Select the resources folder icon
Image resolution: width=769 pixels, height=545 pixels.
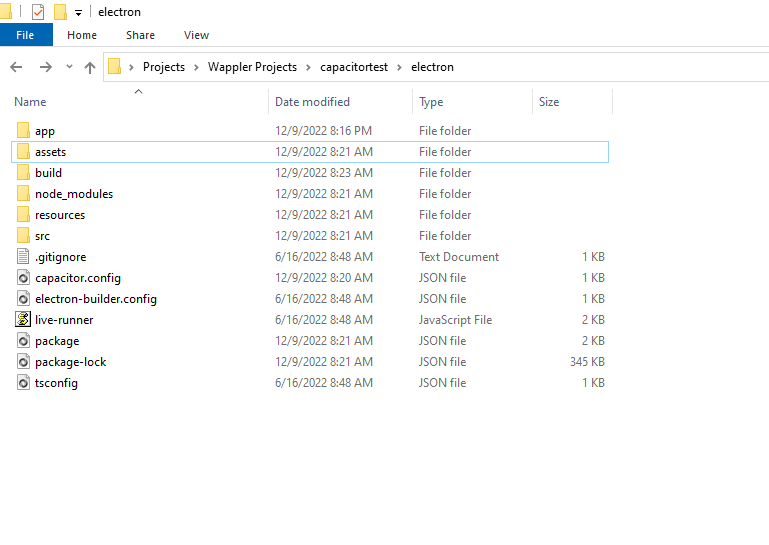click(x=23, y=215)
